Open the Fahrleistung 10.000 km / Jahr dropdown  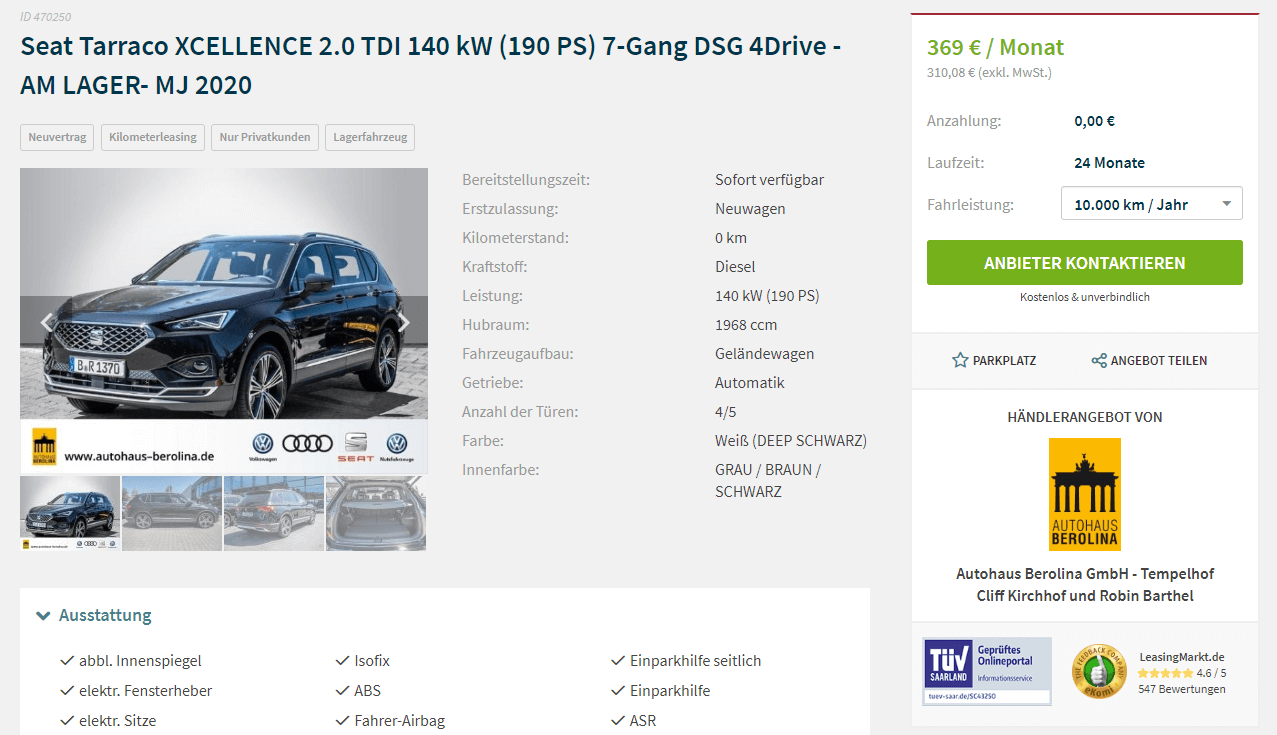1151,204
